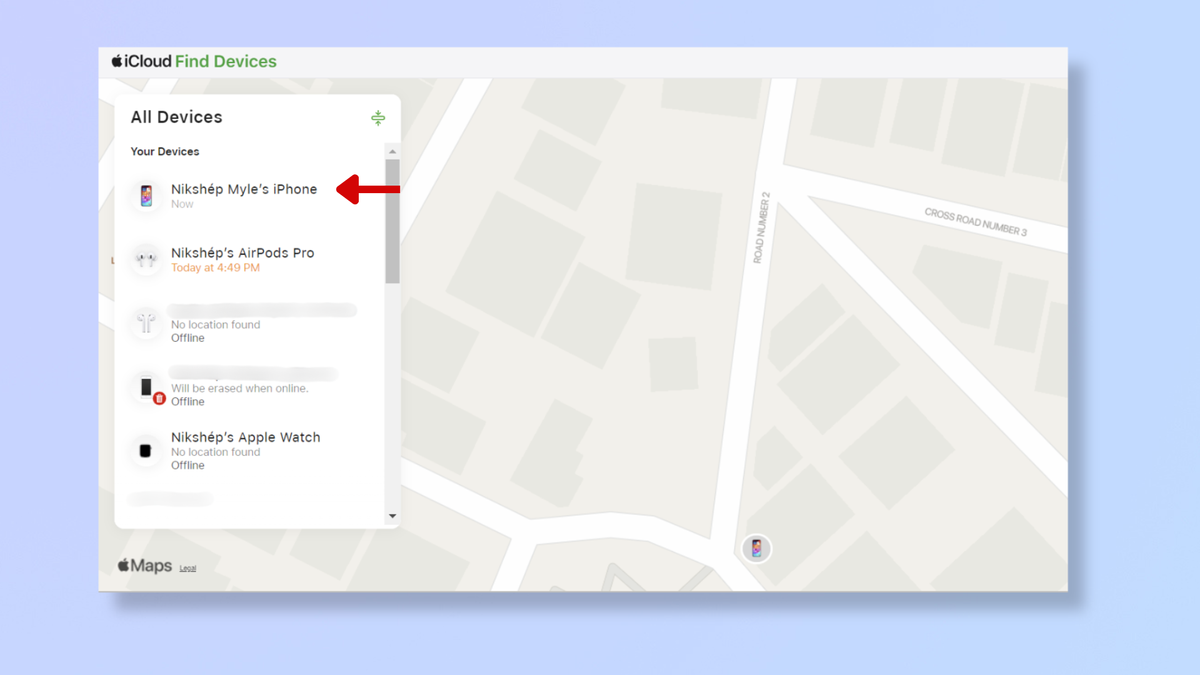The width and height of the screenshot is (1200, 675).
Task: Click the iPhone location pin on the map
Action: pyautogui.click(x=756, y=548)
